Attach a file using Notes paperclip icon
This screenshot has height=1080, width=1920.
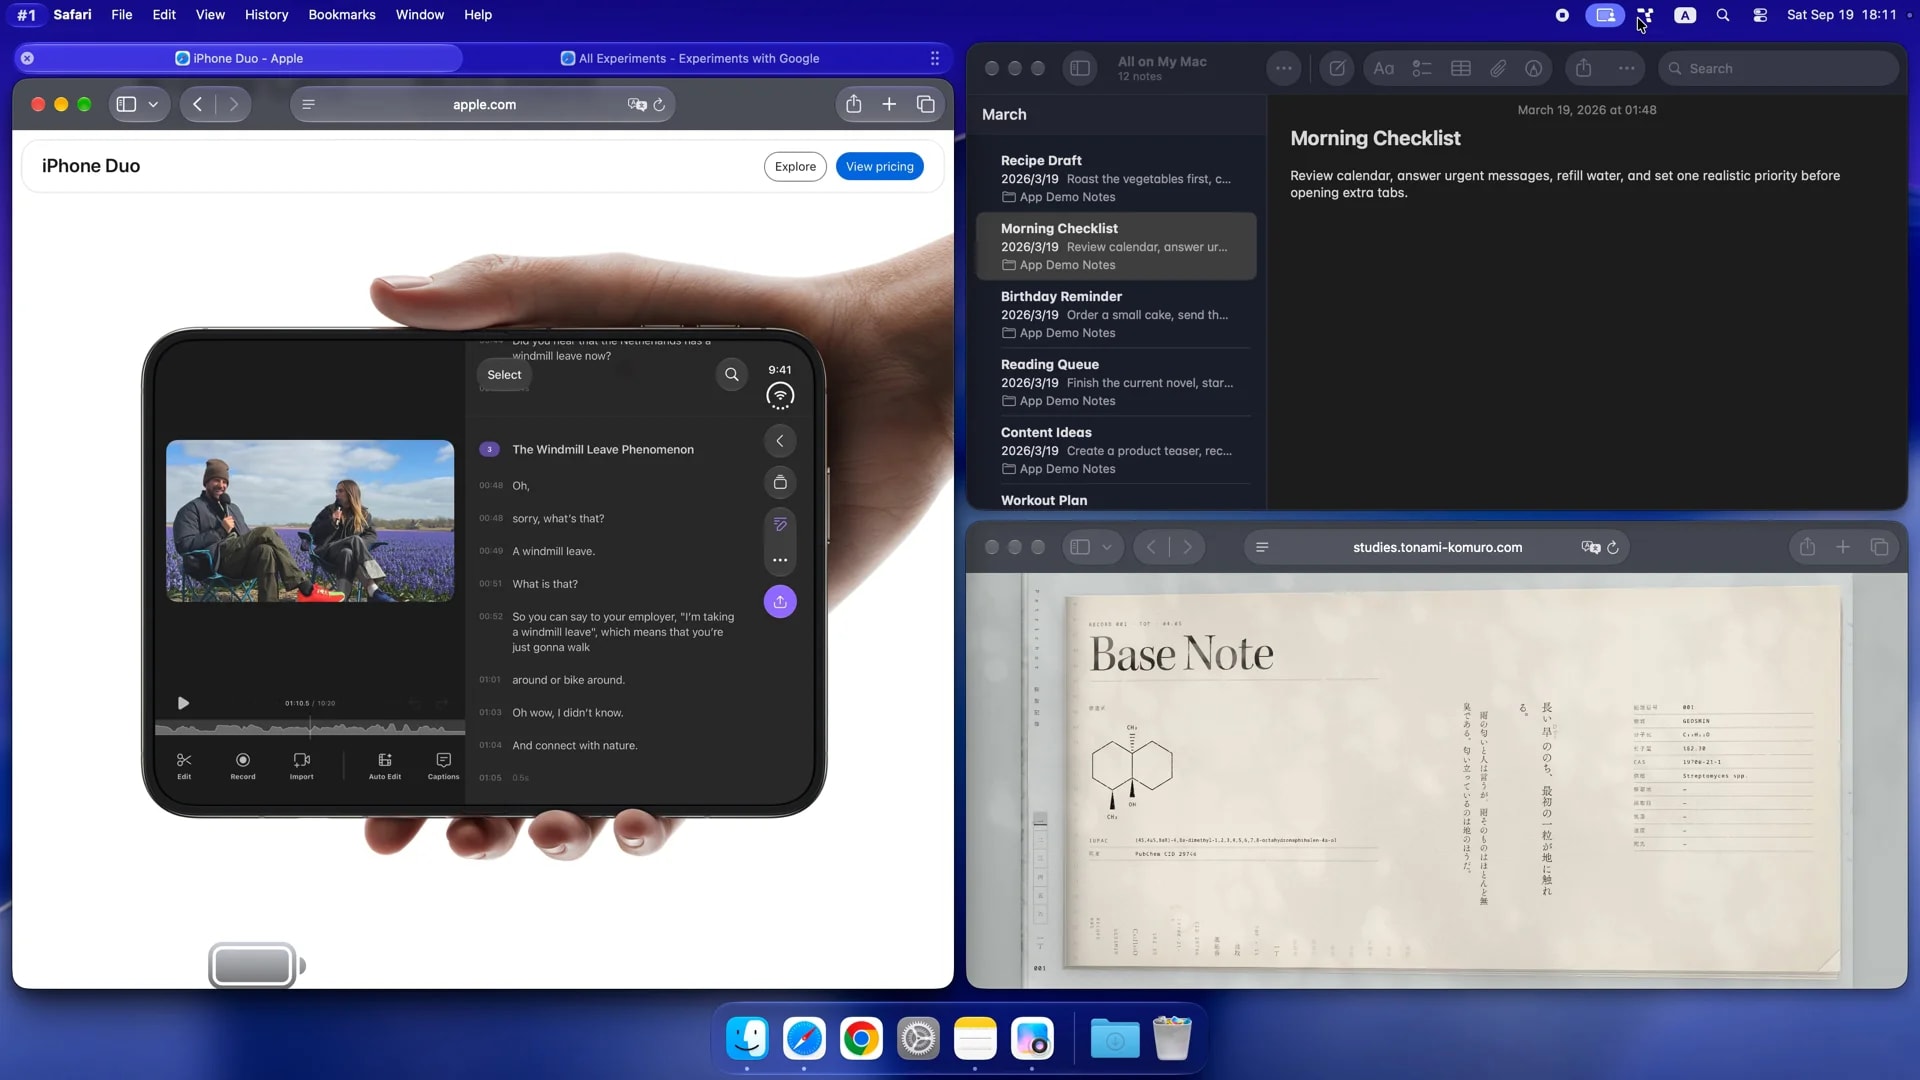(x=1498, y=68)
